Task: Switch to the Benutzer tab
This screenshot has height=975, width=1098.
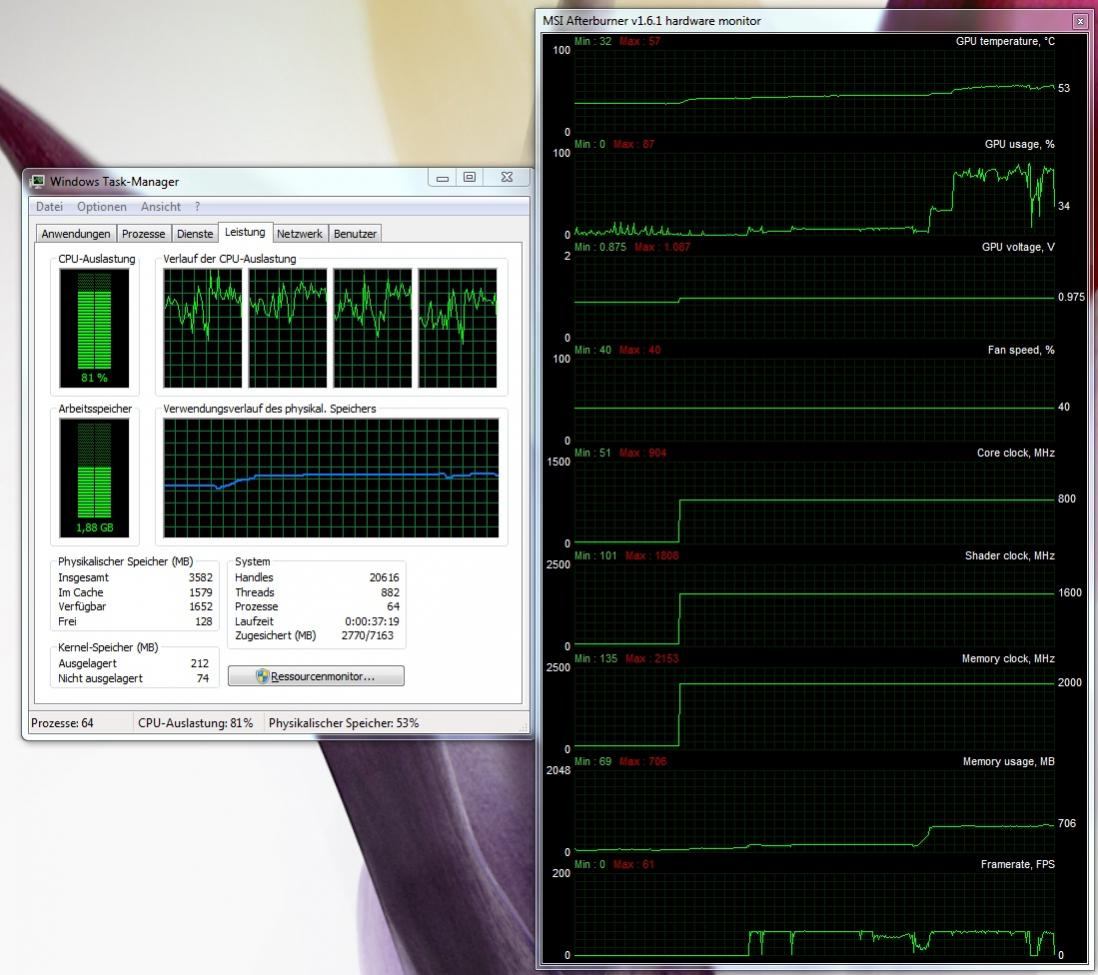Action: click(x=354, y=234)
